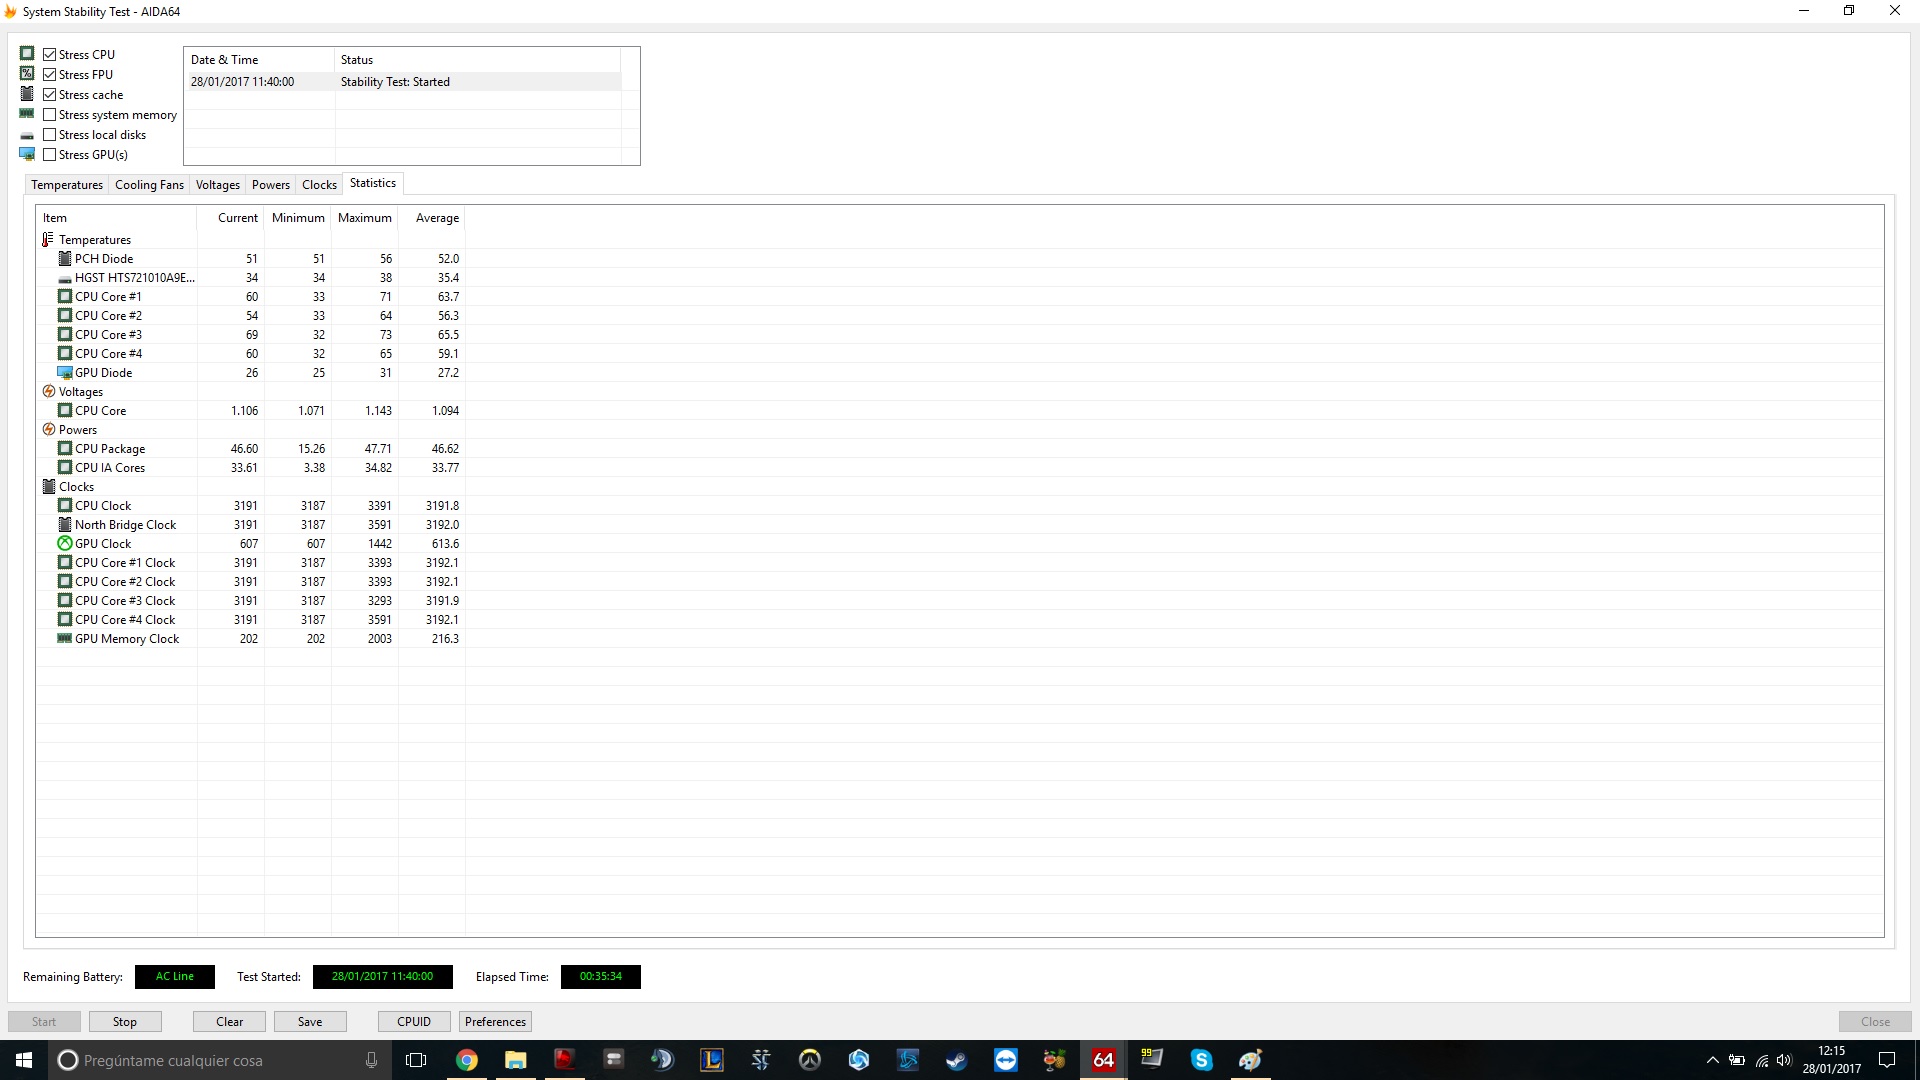The width and height of the screenshot is (1920, 1080).
Task: Switch to the Powers tab
Action: tap(271, 185)
